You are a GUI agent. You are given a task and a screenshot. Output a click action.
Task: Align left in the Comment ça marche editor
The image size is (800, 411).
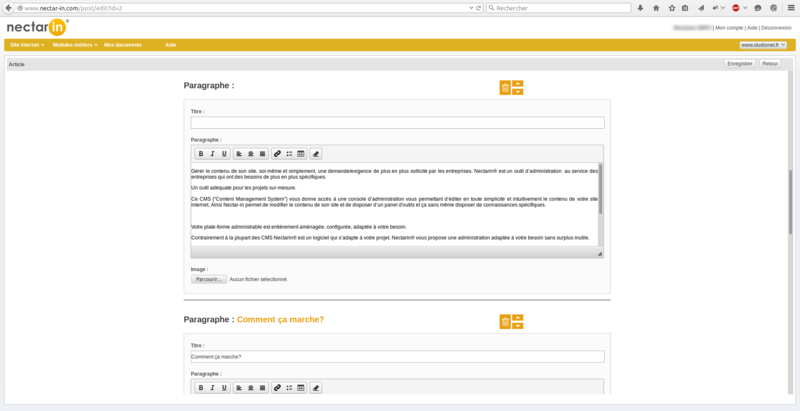point(239,388)
